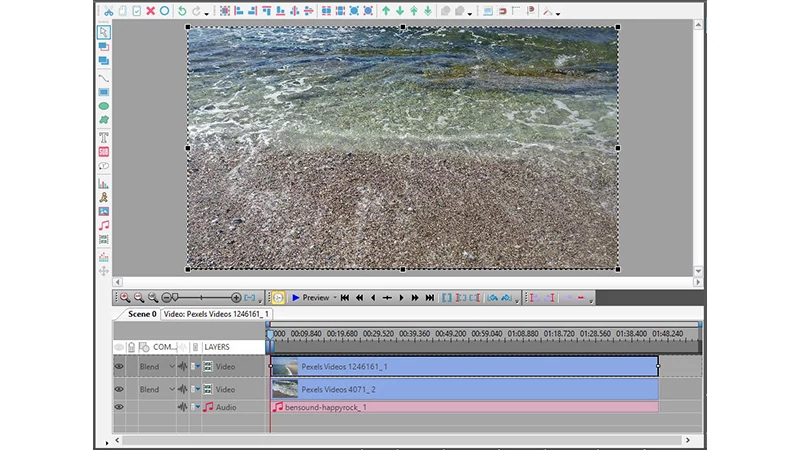Click the zoom slider minus button
The height and width of the screenshot is (450, 800).
(x=166, y=297)
